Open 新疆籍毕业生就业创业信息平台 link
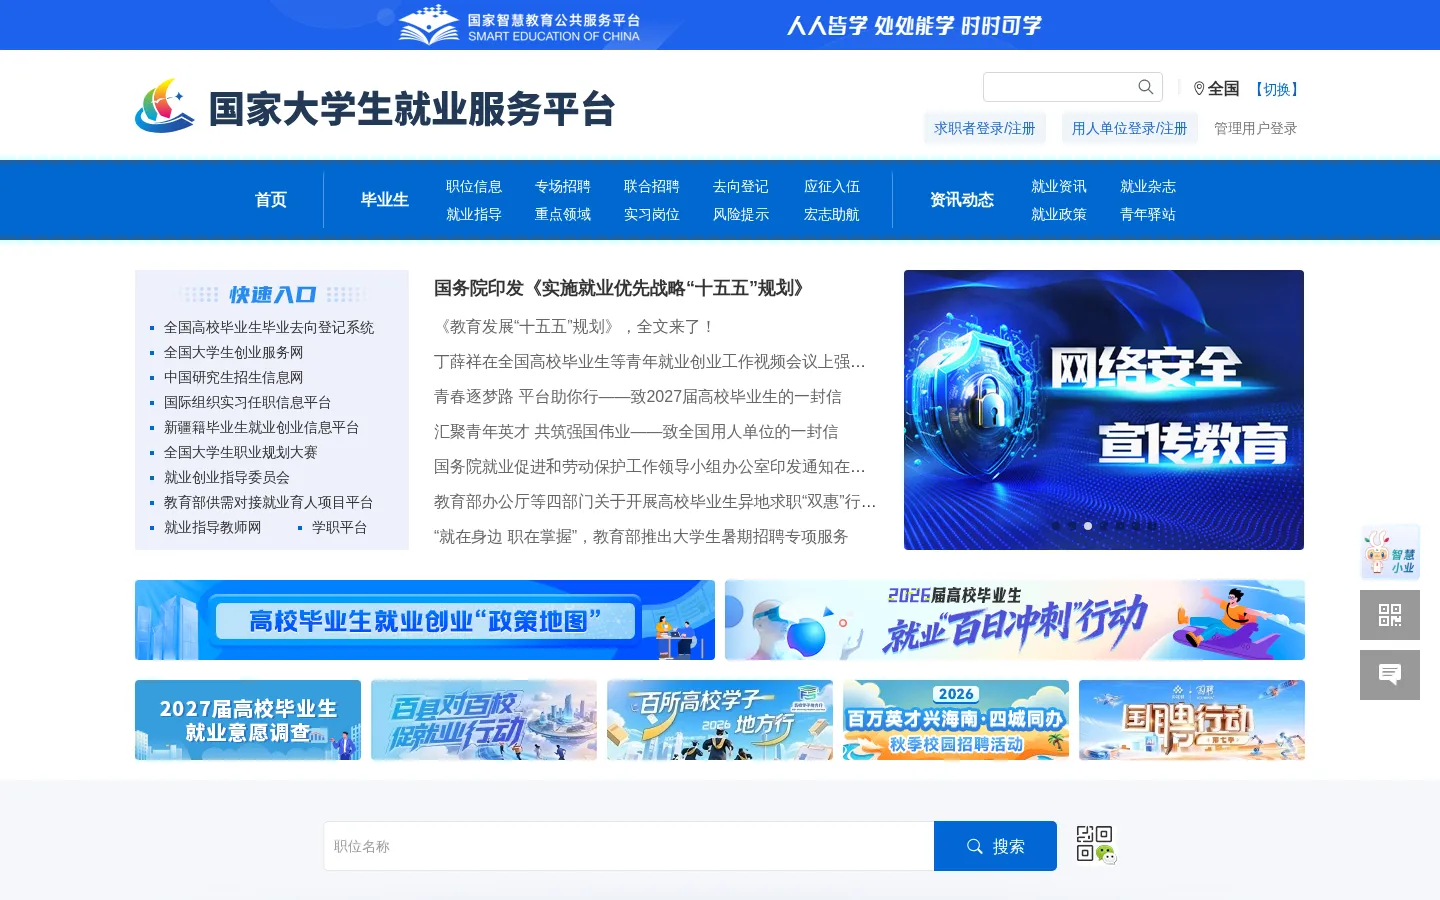This screenshot has height=900, width=1440. (x=262, y=427)
